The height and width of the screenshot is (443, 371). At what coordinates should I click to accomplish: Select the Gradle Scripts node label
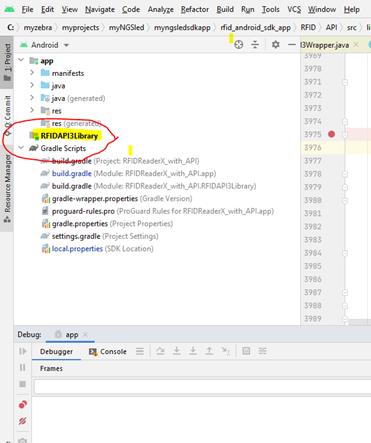63,148
